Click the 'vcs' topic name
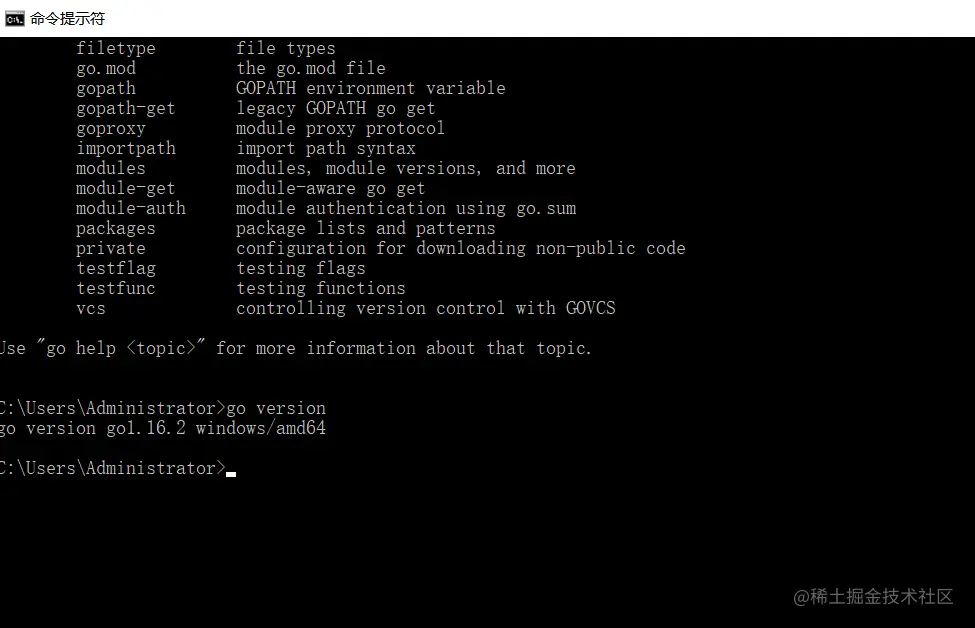 point(90,308)
